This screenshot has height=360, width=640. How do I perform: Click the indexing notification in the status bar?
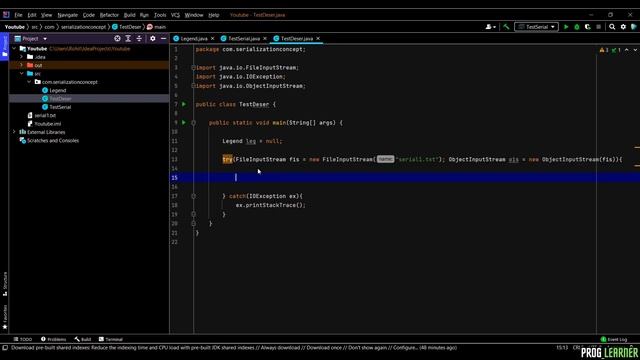(234, 348)
